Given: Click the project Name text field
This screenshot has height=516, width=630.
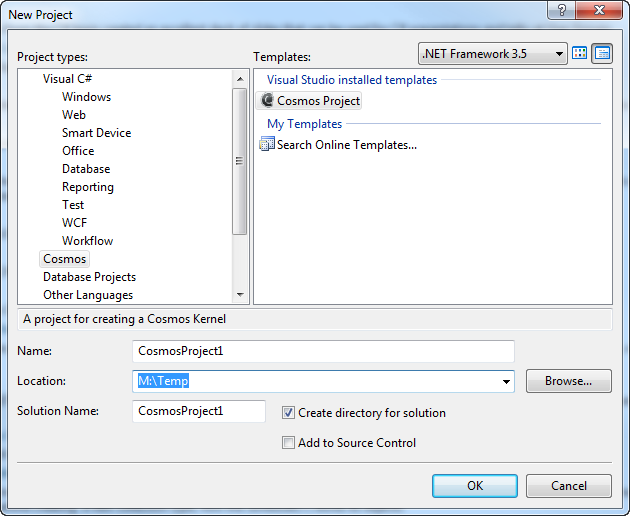Looking at the screenshot, I should coord(323,351).
